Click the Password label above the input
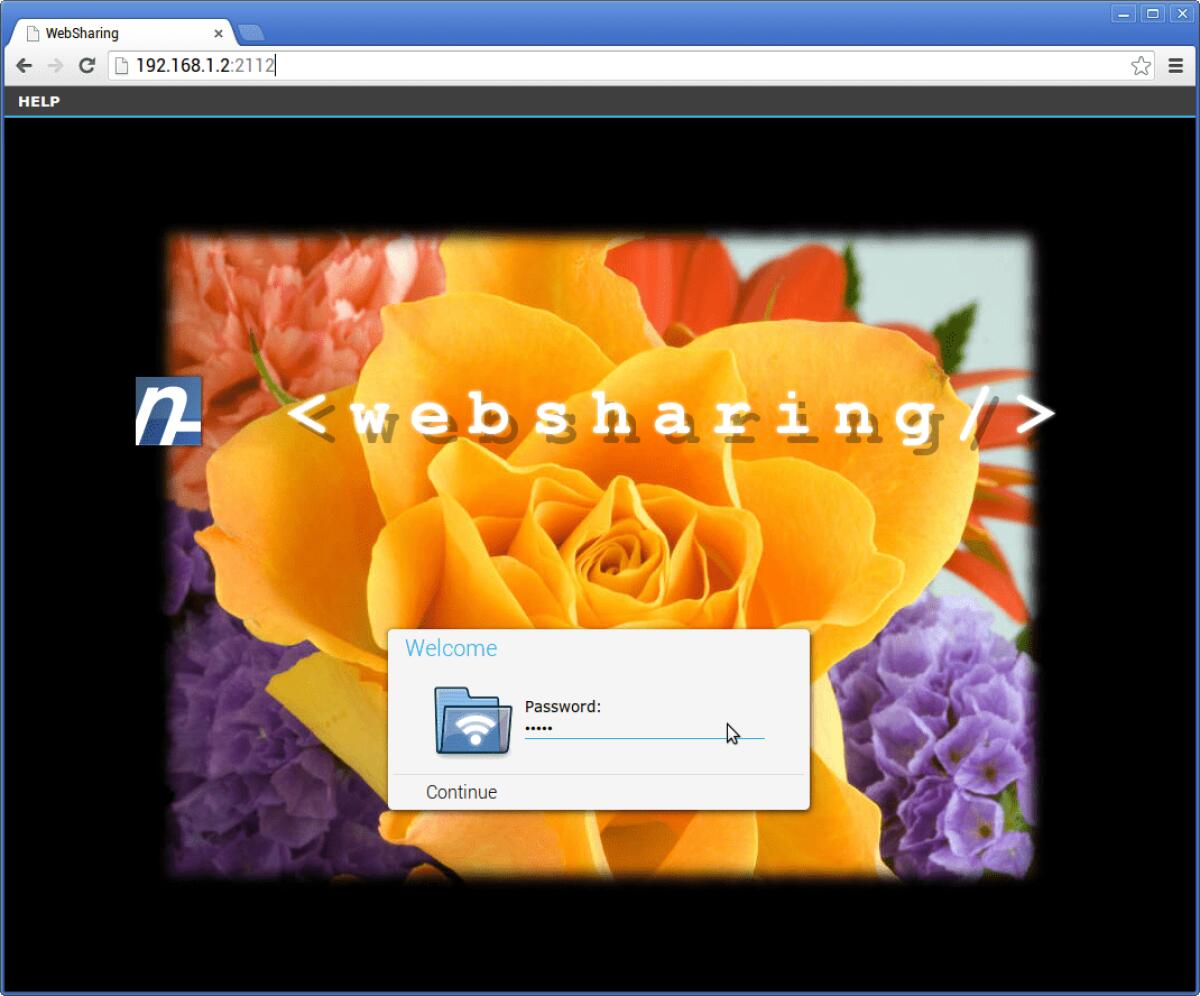 pos(564,706)
